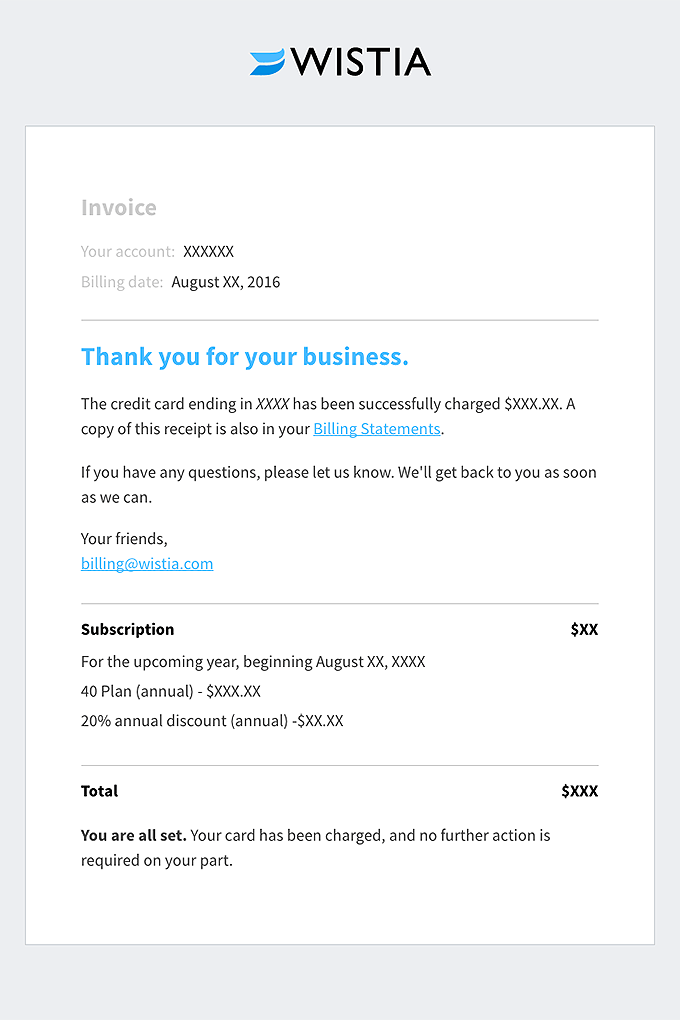Click the upcoming year beginning date line
This screenshot has width=680, height=1020.
(253, 662)
